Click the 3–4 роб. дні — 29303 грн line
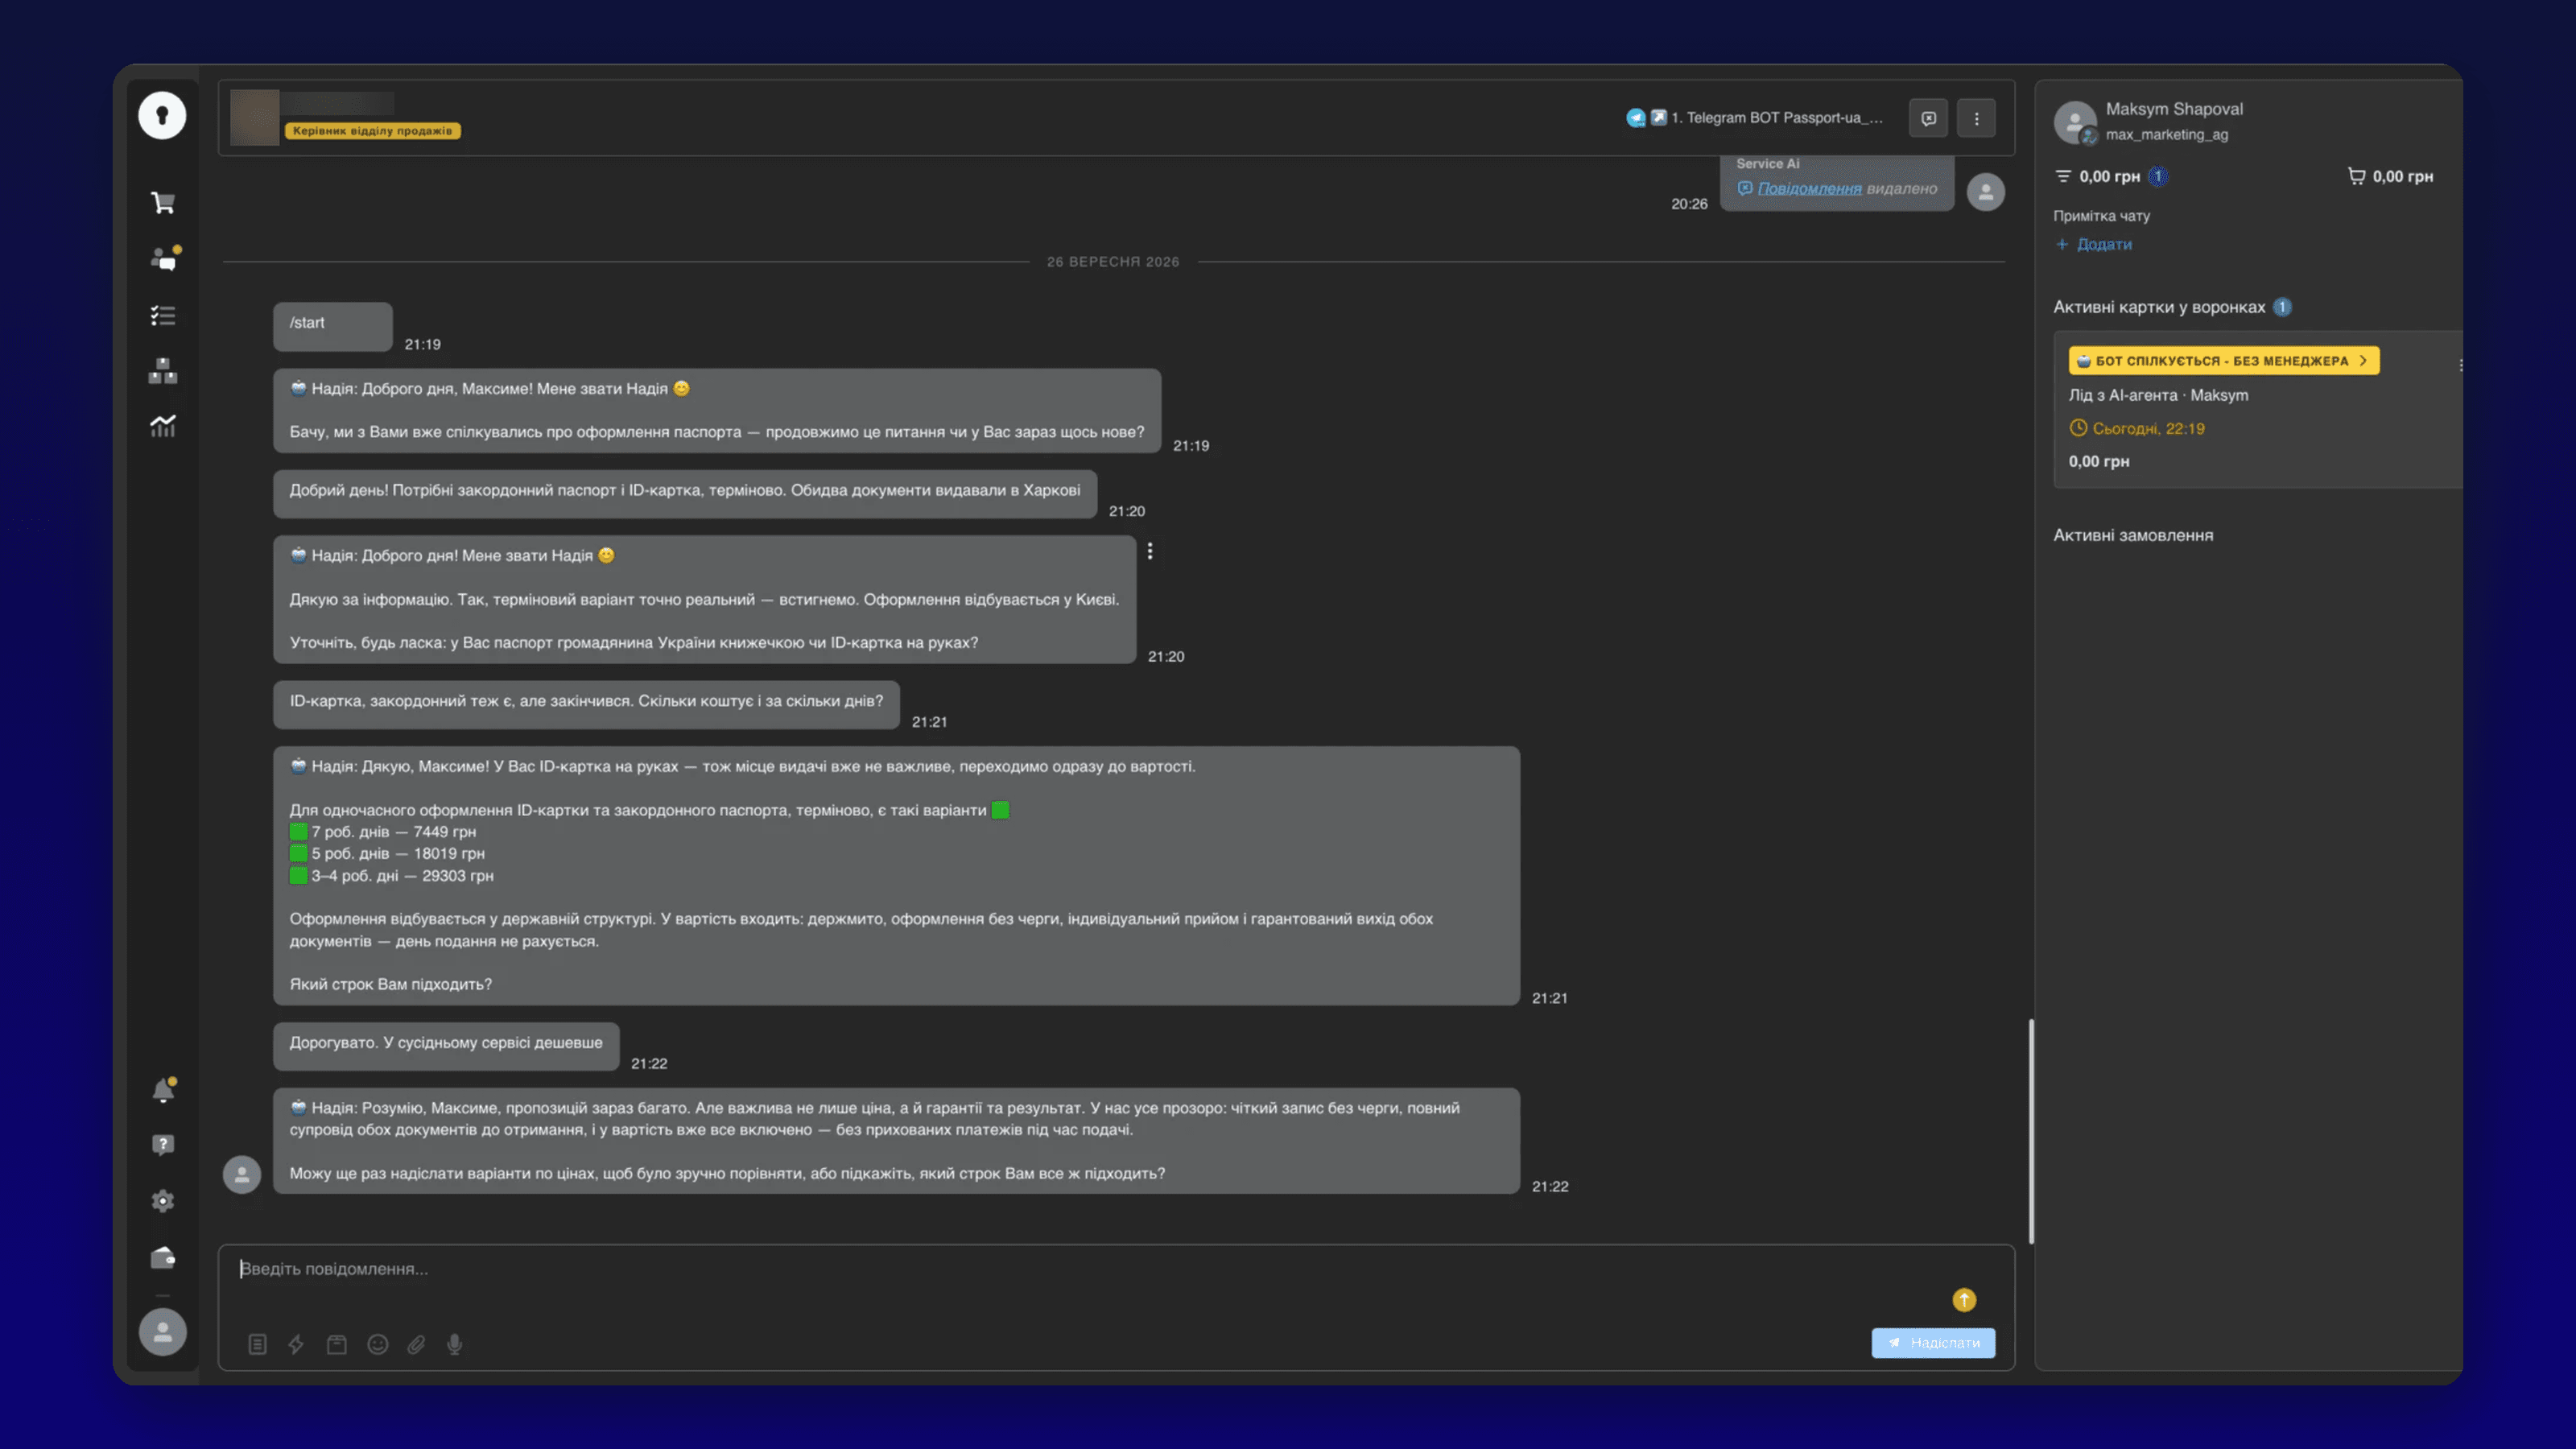The image size is (2576, 1449). (x=391, y=876)
